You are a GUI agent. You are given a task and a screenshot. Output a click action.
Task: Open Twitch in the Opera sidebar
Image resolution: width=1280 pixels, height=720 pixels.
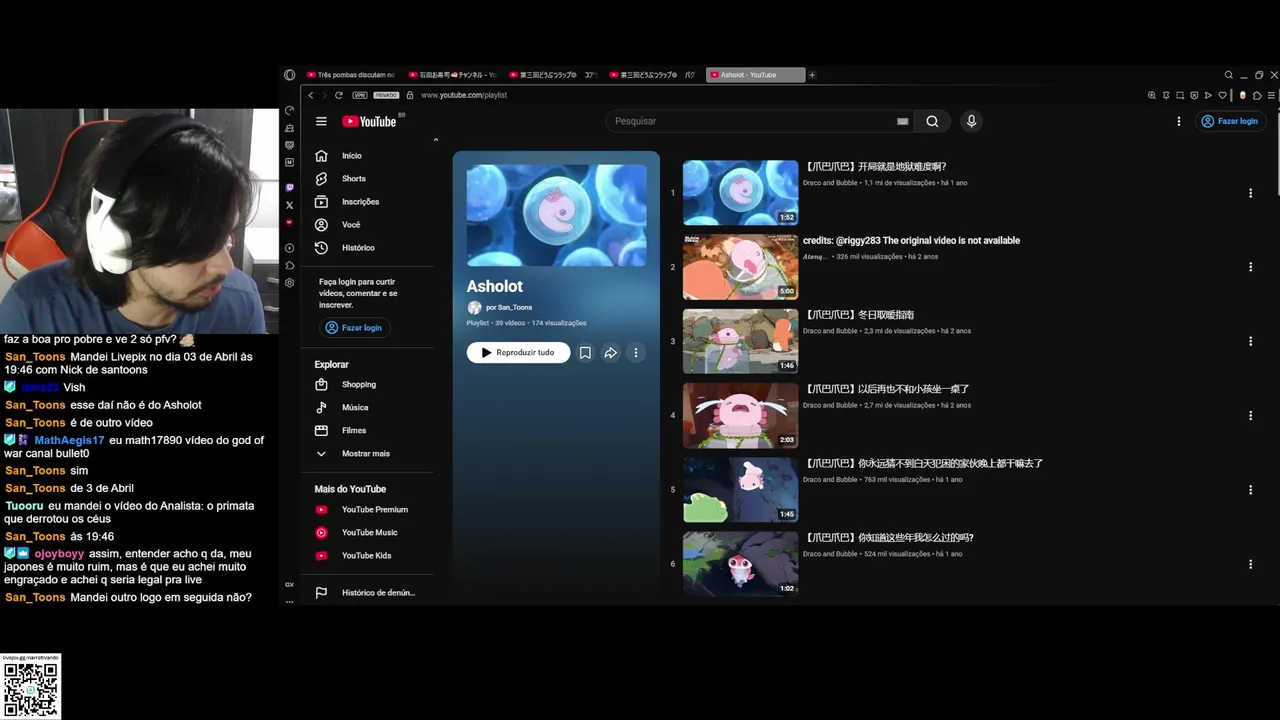pyautogui.click(x=289, y=187)
